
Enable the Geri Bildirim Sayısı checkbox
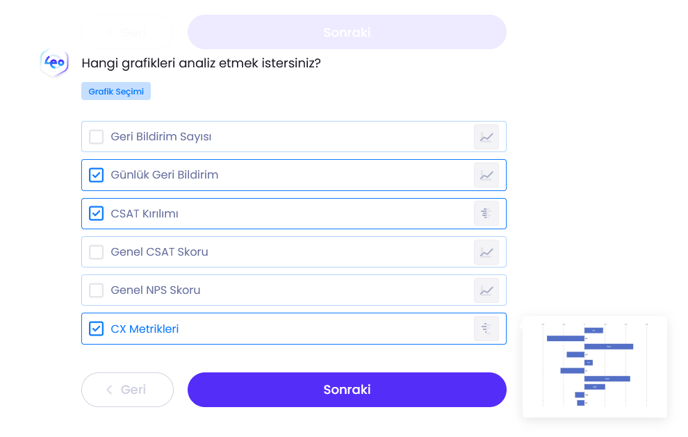96,137
